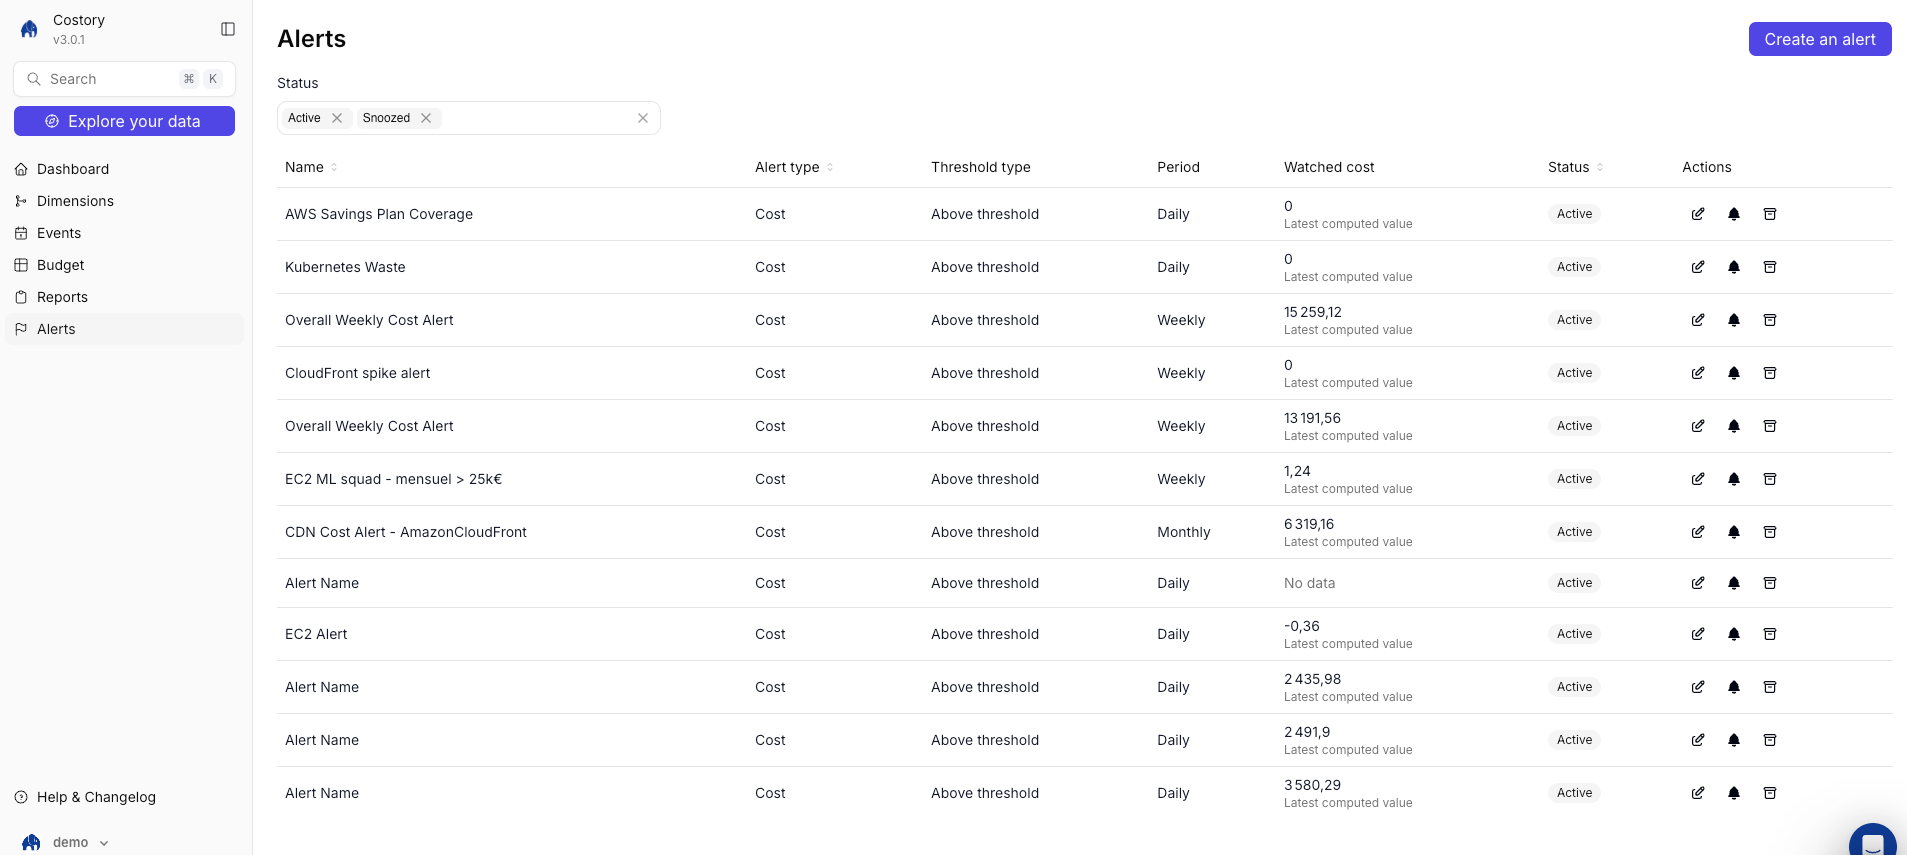Edit the Alert Name row with No data
The image size is (1907, 855).
[1698, 583]
